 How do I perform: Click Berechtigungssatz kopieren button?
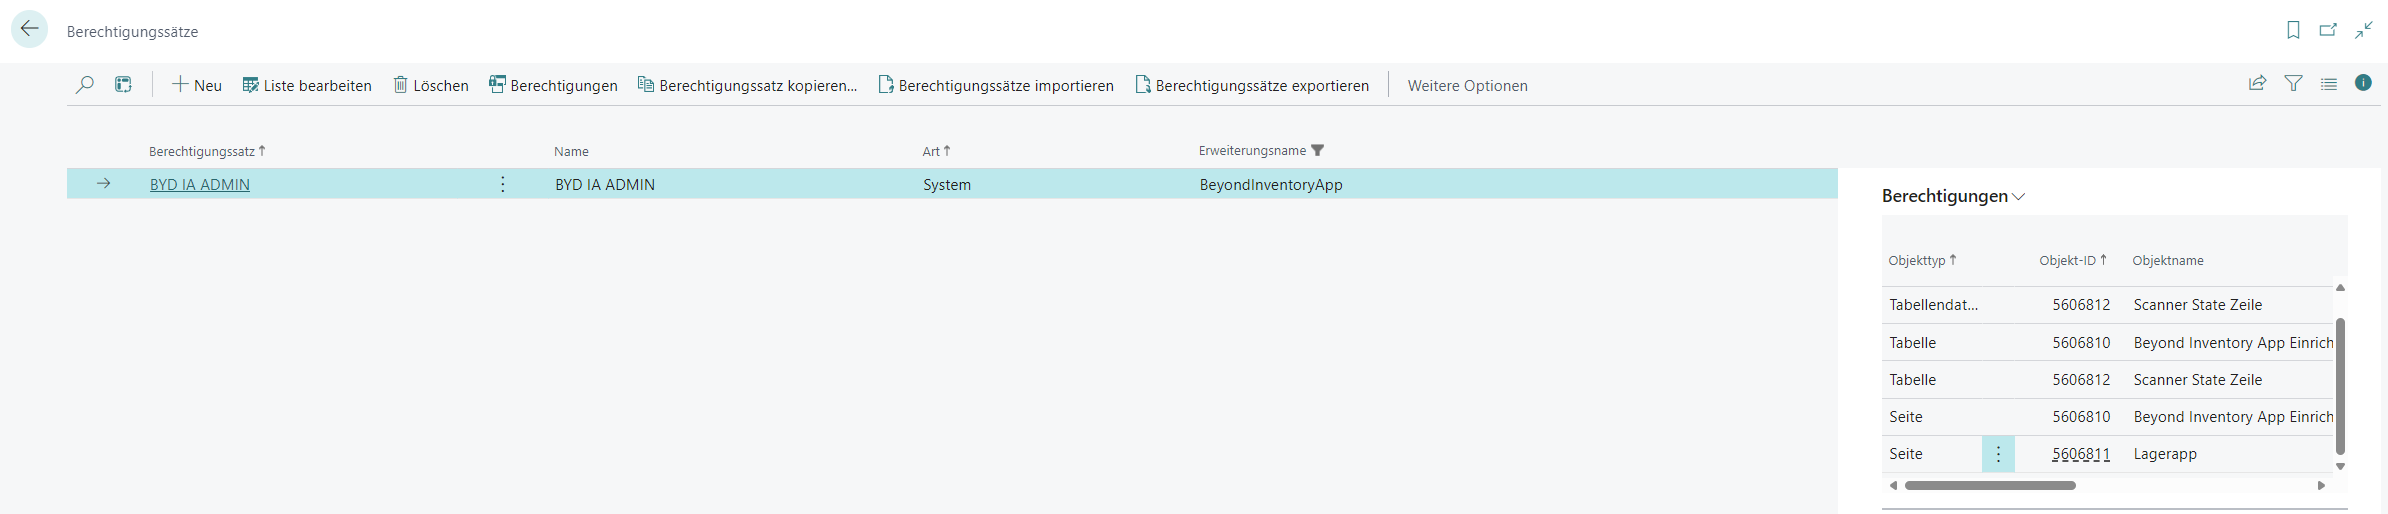(747, 86)
